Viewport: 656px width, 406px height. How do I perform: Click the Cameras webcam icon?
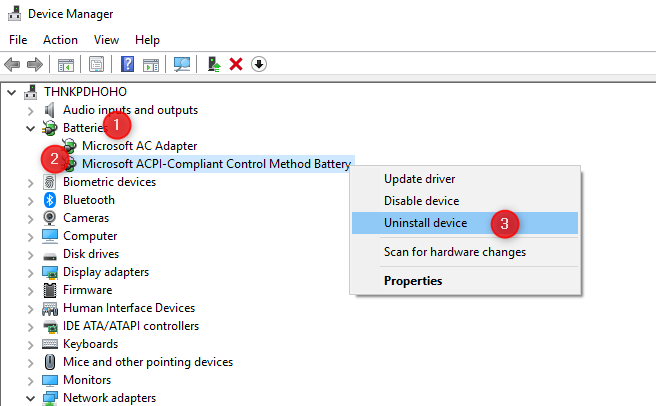[49, 218]
